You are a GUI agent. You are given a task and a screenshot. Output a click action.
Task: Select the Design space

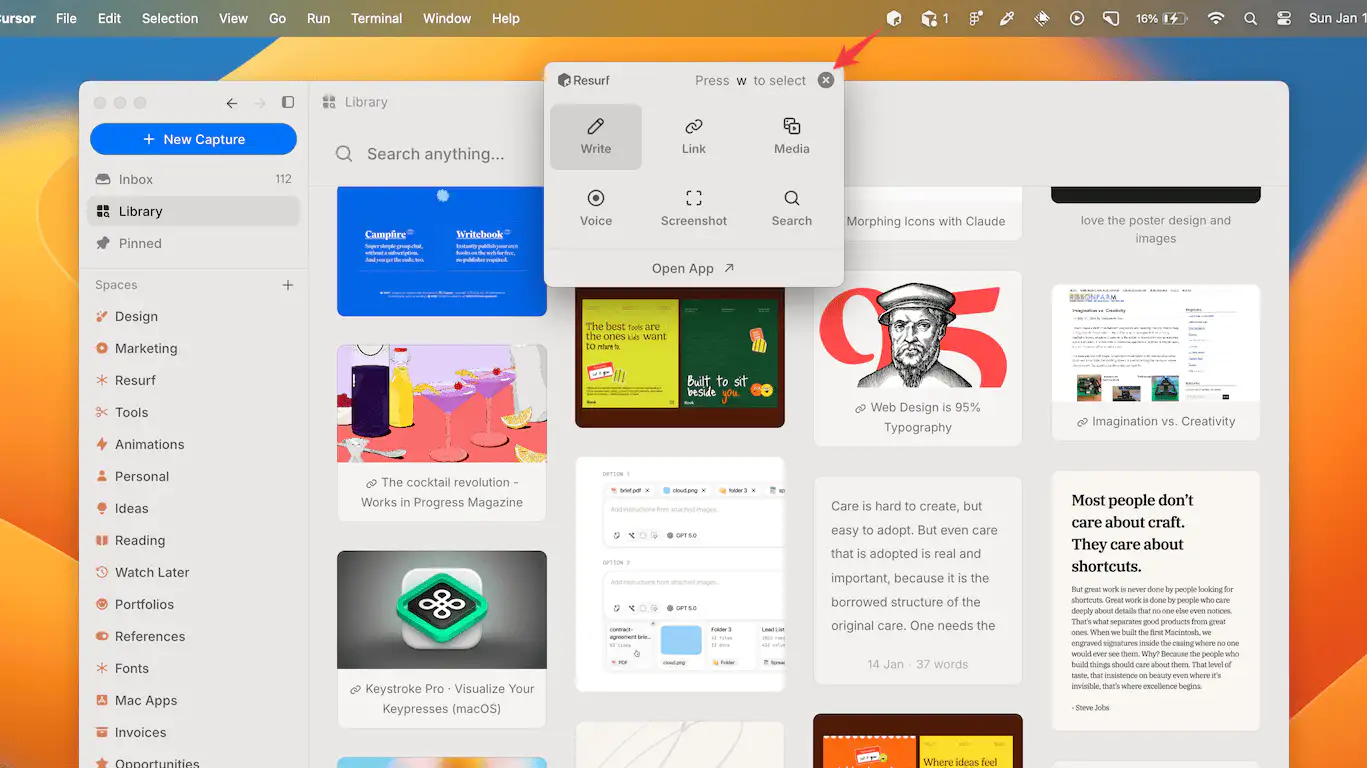(x=136, y=316)
